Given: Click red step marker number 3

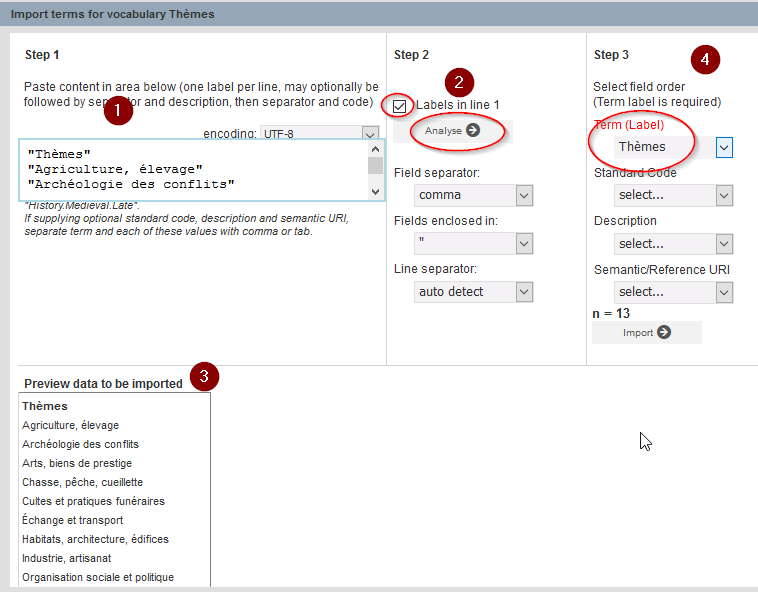Looking at the screenshot, I should [204, 377].
